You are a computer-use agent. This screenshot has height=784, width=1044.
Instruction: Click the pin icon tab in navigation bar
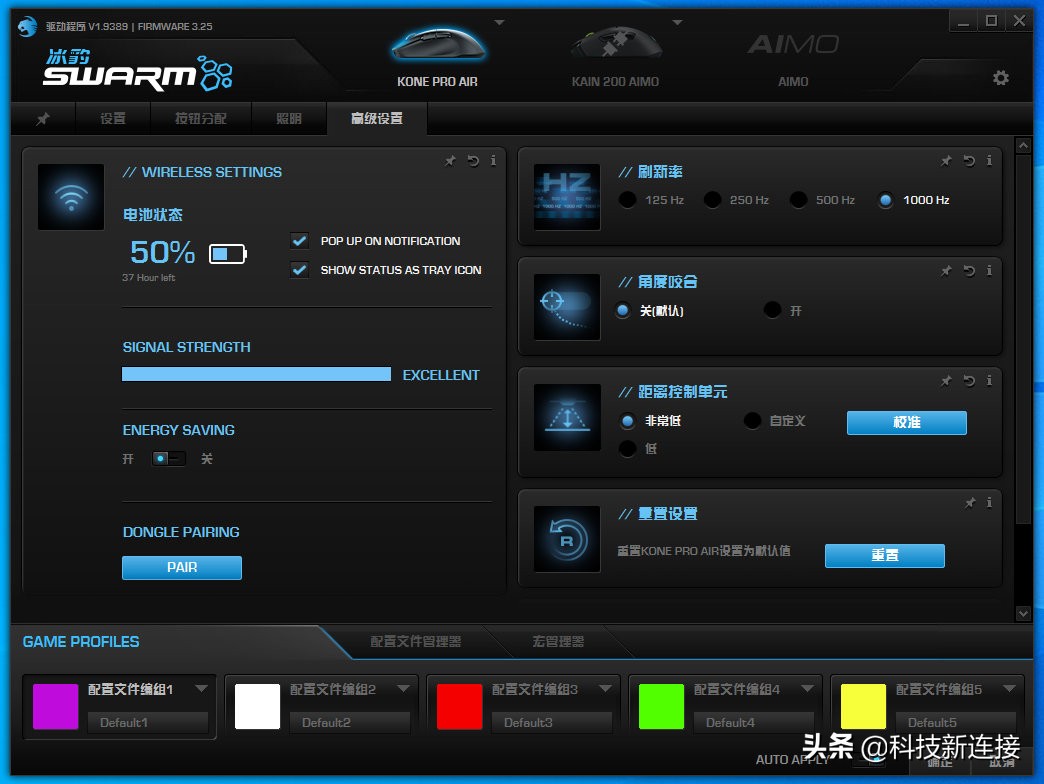tap(43, 118)
